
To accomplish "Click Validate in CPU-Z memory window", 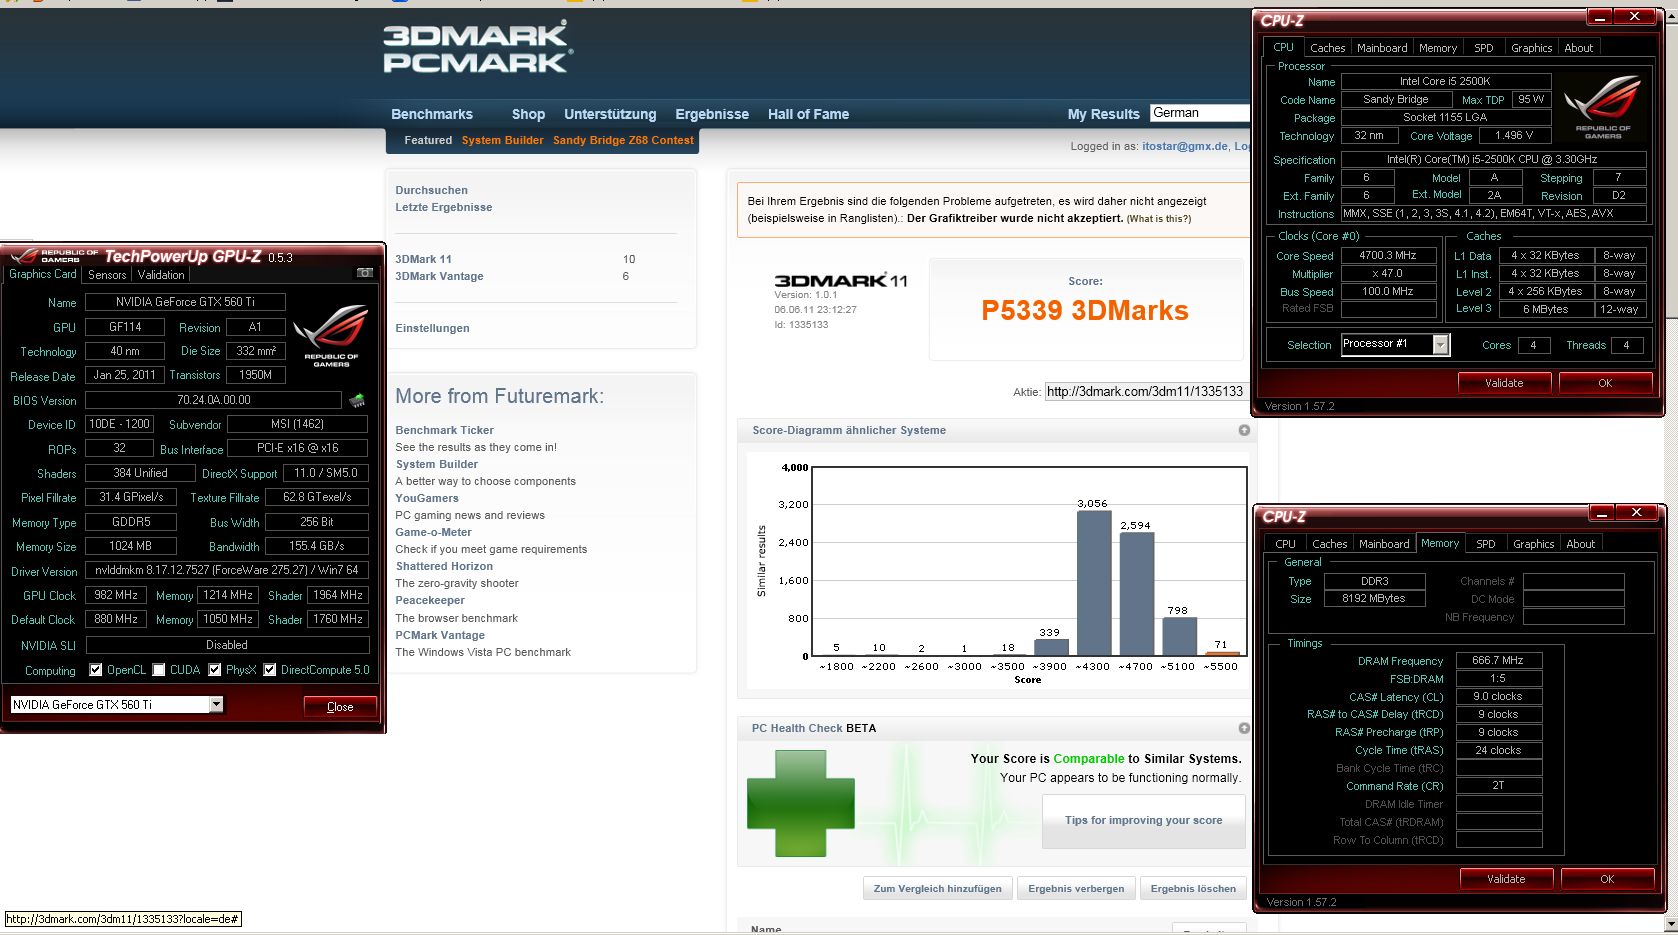I will 1506,879.
